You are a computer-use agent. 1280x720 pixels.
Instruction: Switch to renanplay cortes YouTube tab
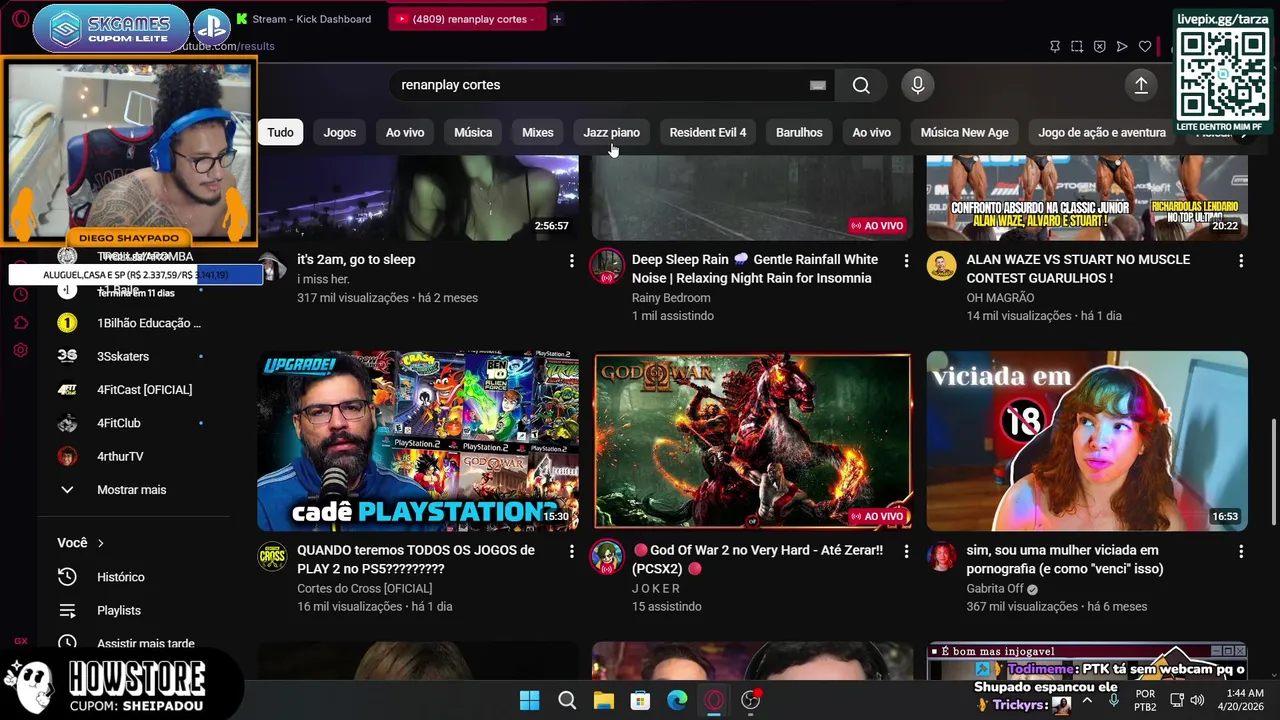[466, 19]
